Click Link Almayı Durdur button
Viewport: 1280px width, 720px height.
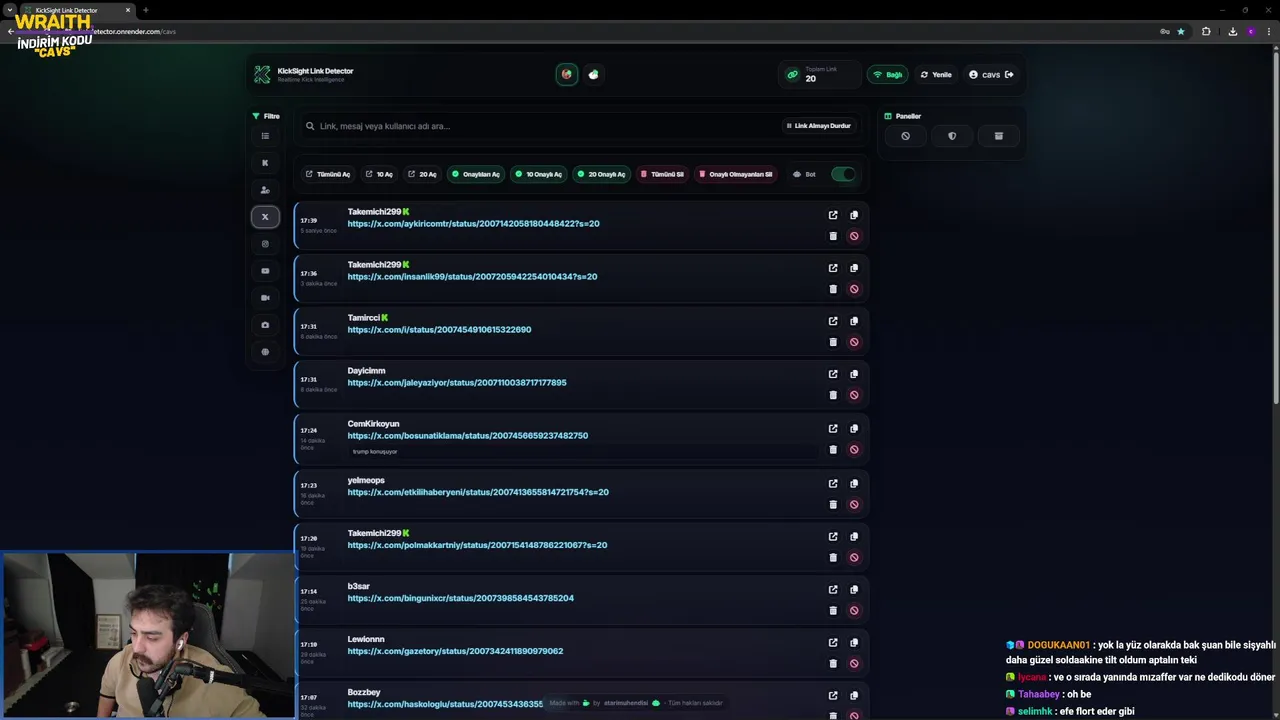click(x=818, y=126)
